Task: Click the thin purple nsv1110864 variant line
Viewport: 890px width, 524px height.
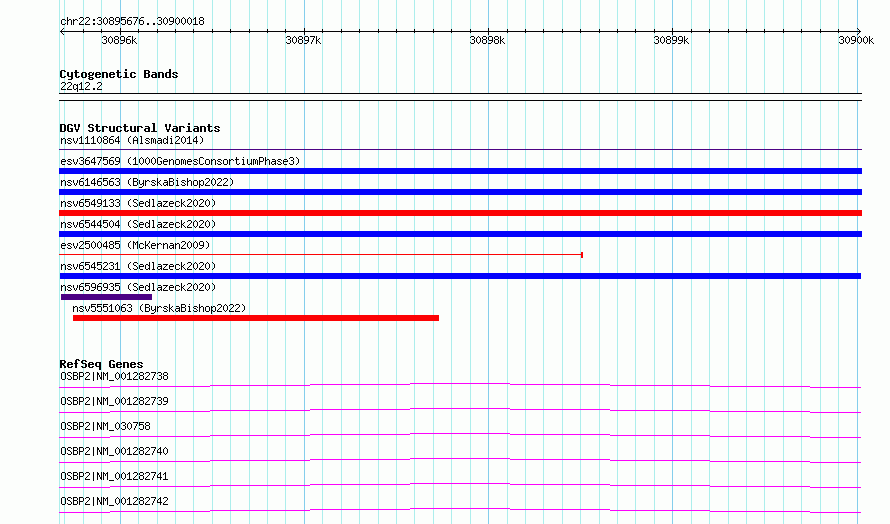Action: 460,149
